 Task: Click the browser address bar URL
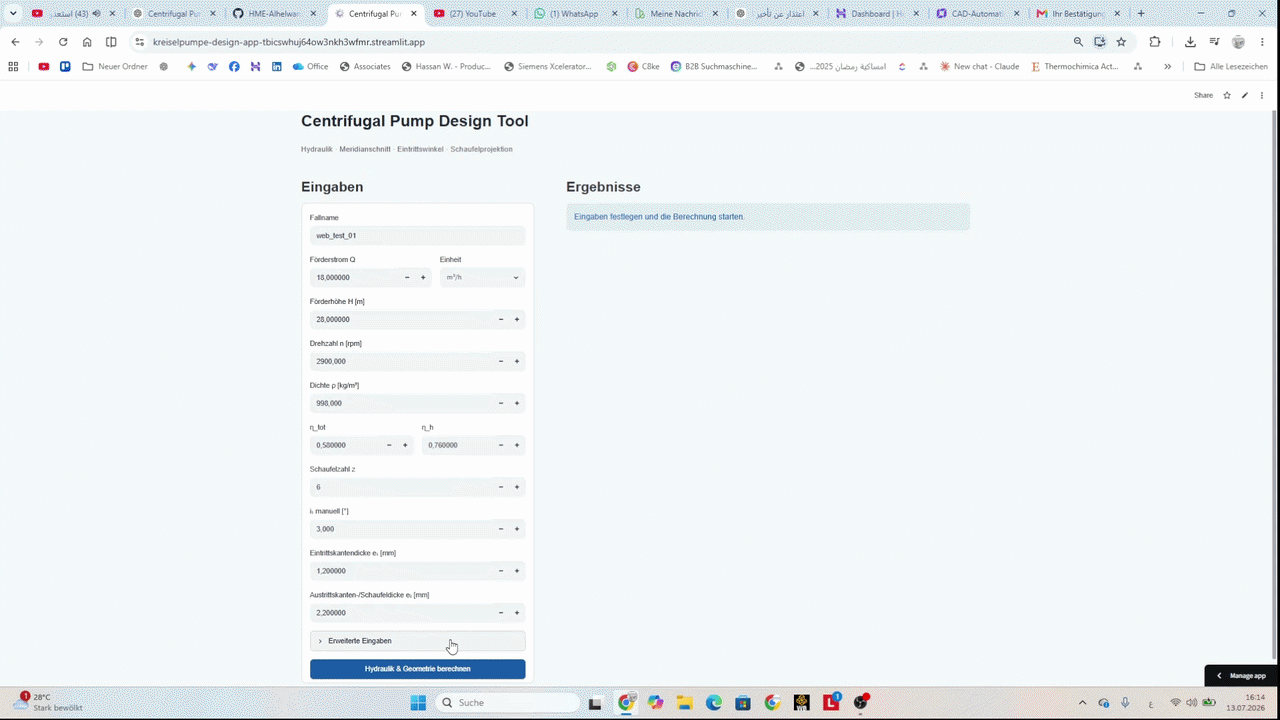coord(289,42)
